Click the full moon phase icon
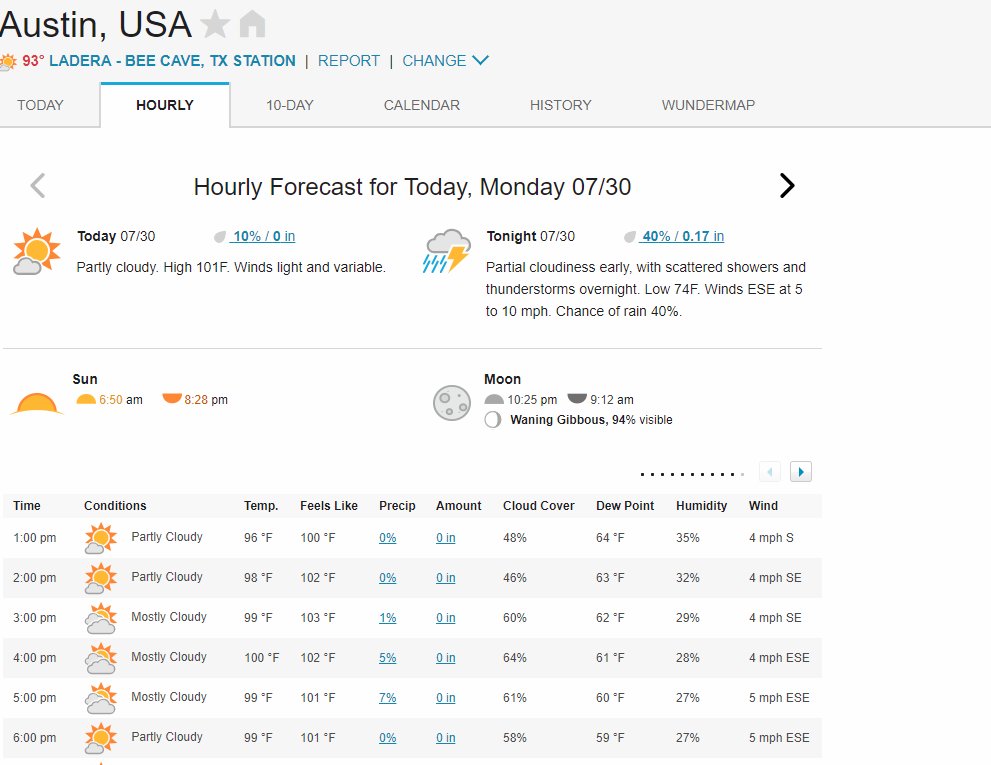This screenshot has height=765, width=991. (452, 403)
